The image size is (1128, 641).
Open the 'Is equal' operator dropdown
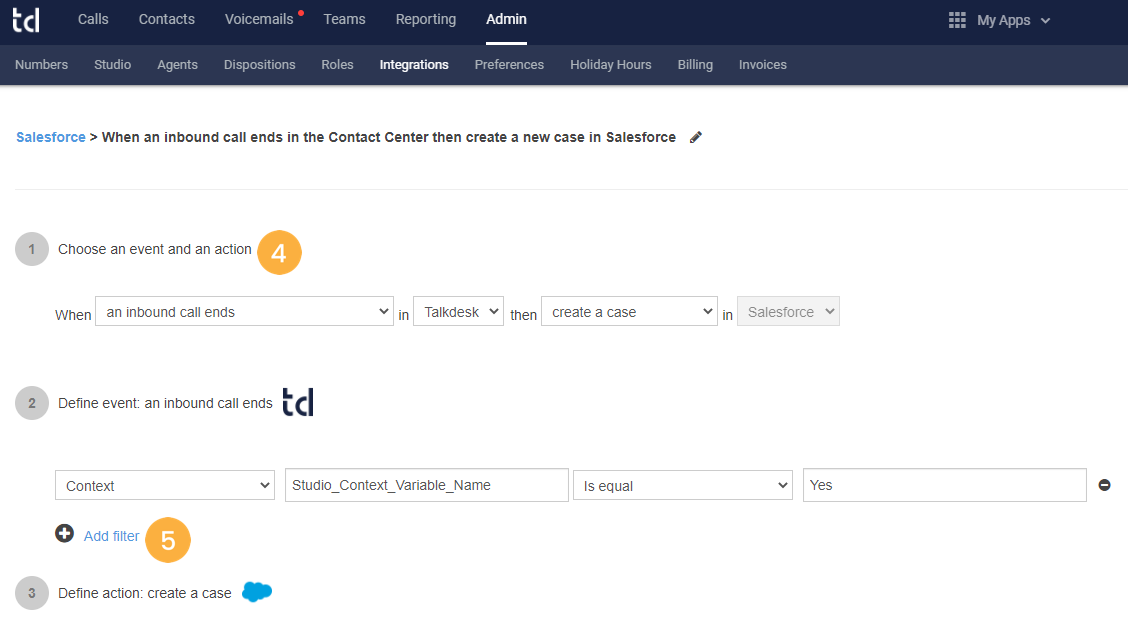[x=683, y=486]
